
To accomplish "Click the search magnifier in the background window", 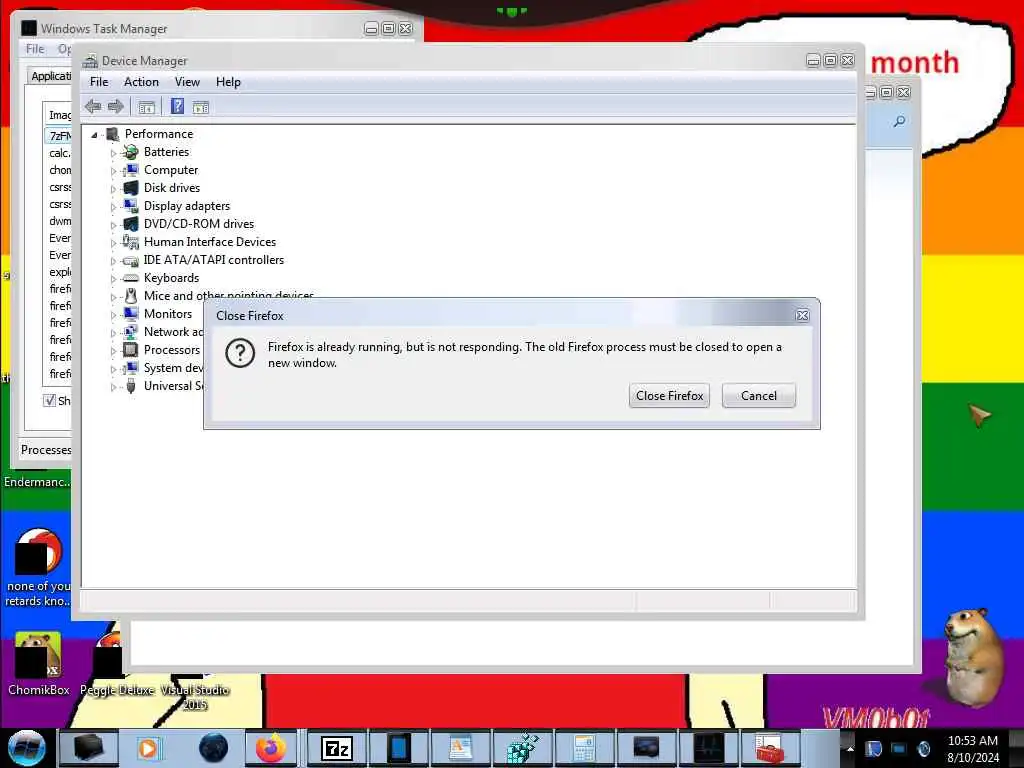I will click(899, 121).
